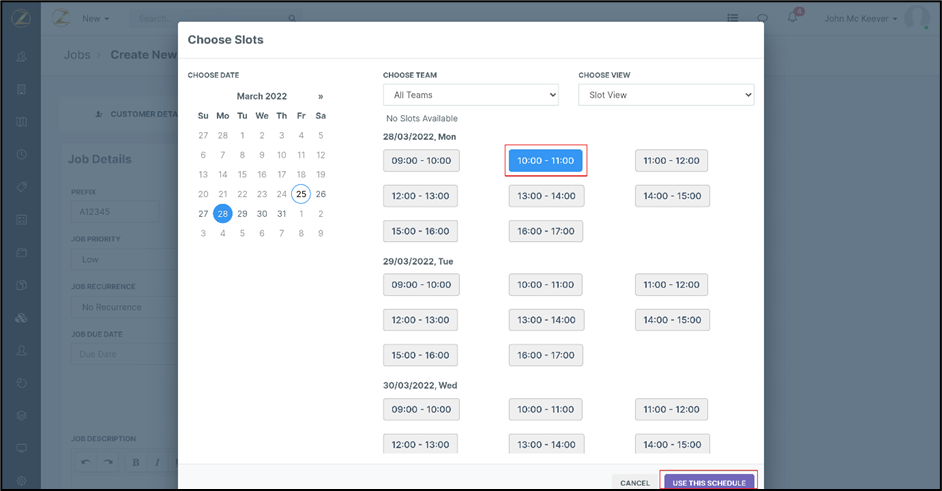This screenshot has height=491, width=942.
Task: Select the 16:00 - 17:00 slot on 28/03/2022
Action: click(545, 231)
